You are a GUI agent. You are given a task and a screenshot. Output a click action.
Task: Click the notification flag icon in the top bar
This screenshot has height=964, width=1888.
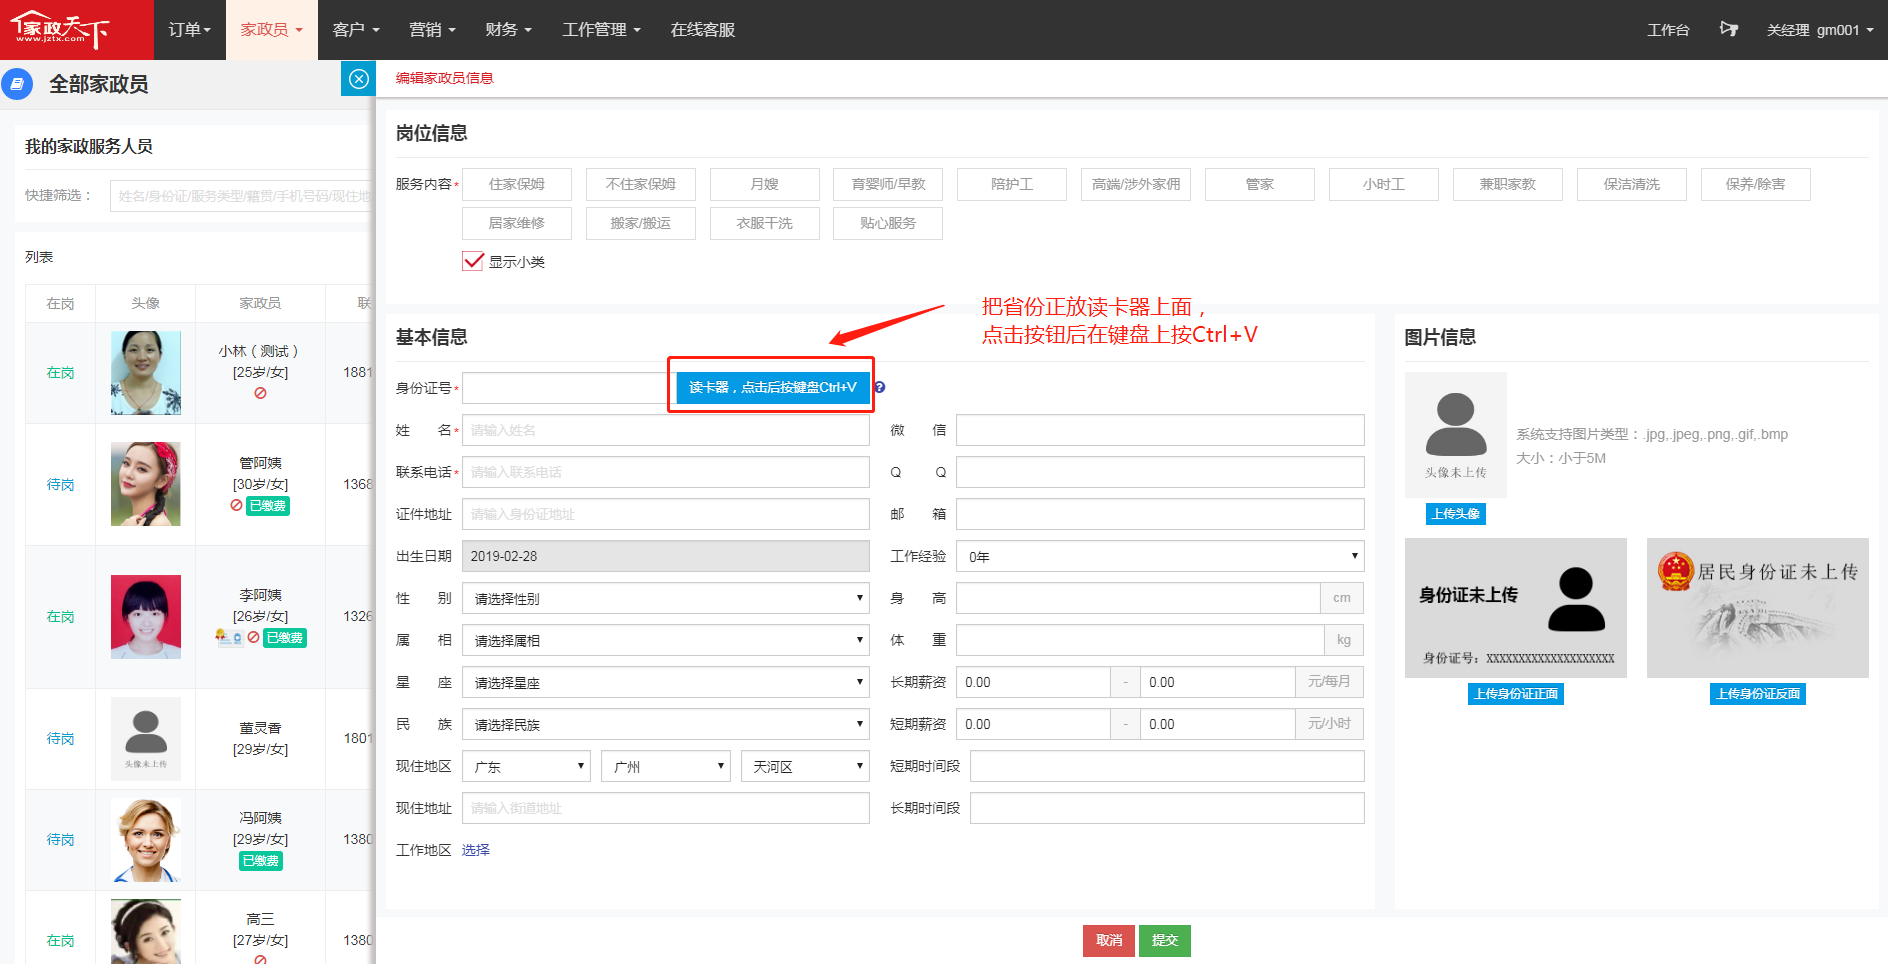[x=1728, y=29]
